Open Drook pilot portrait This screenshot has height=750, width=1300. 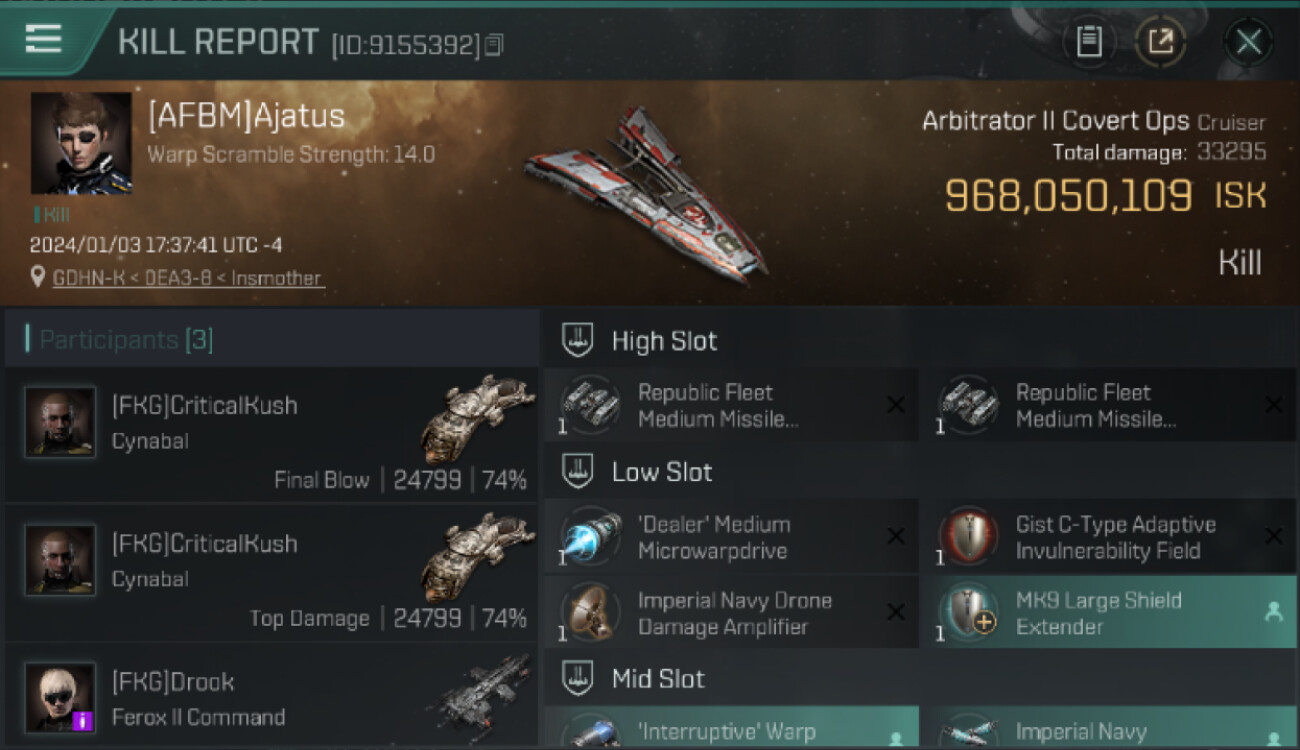[60, 697]
